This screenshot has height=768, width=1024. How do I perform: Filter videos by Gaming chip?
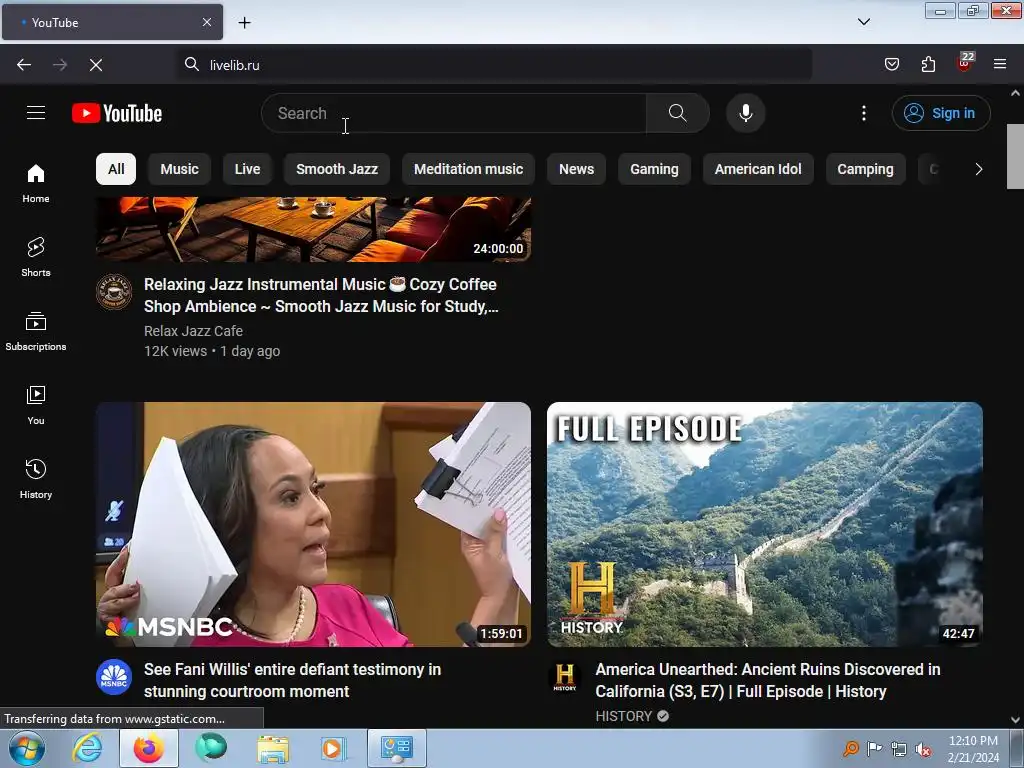click(654, 169)
